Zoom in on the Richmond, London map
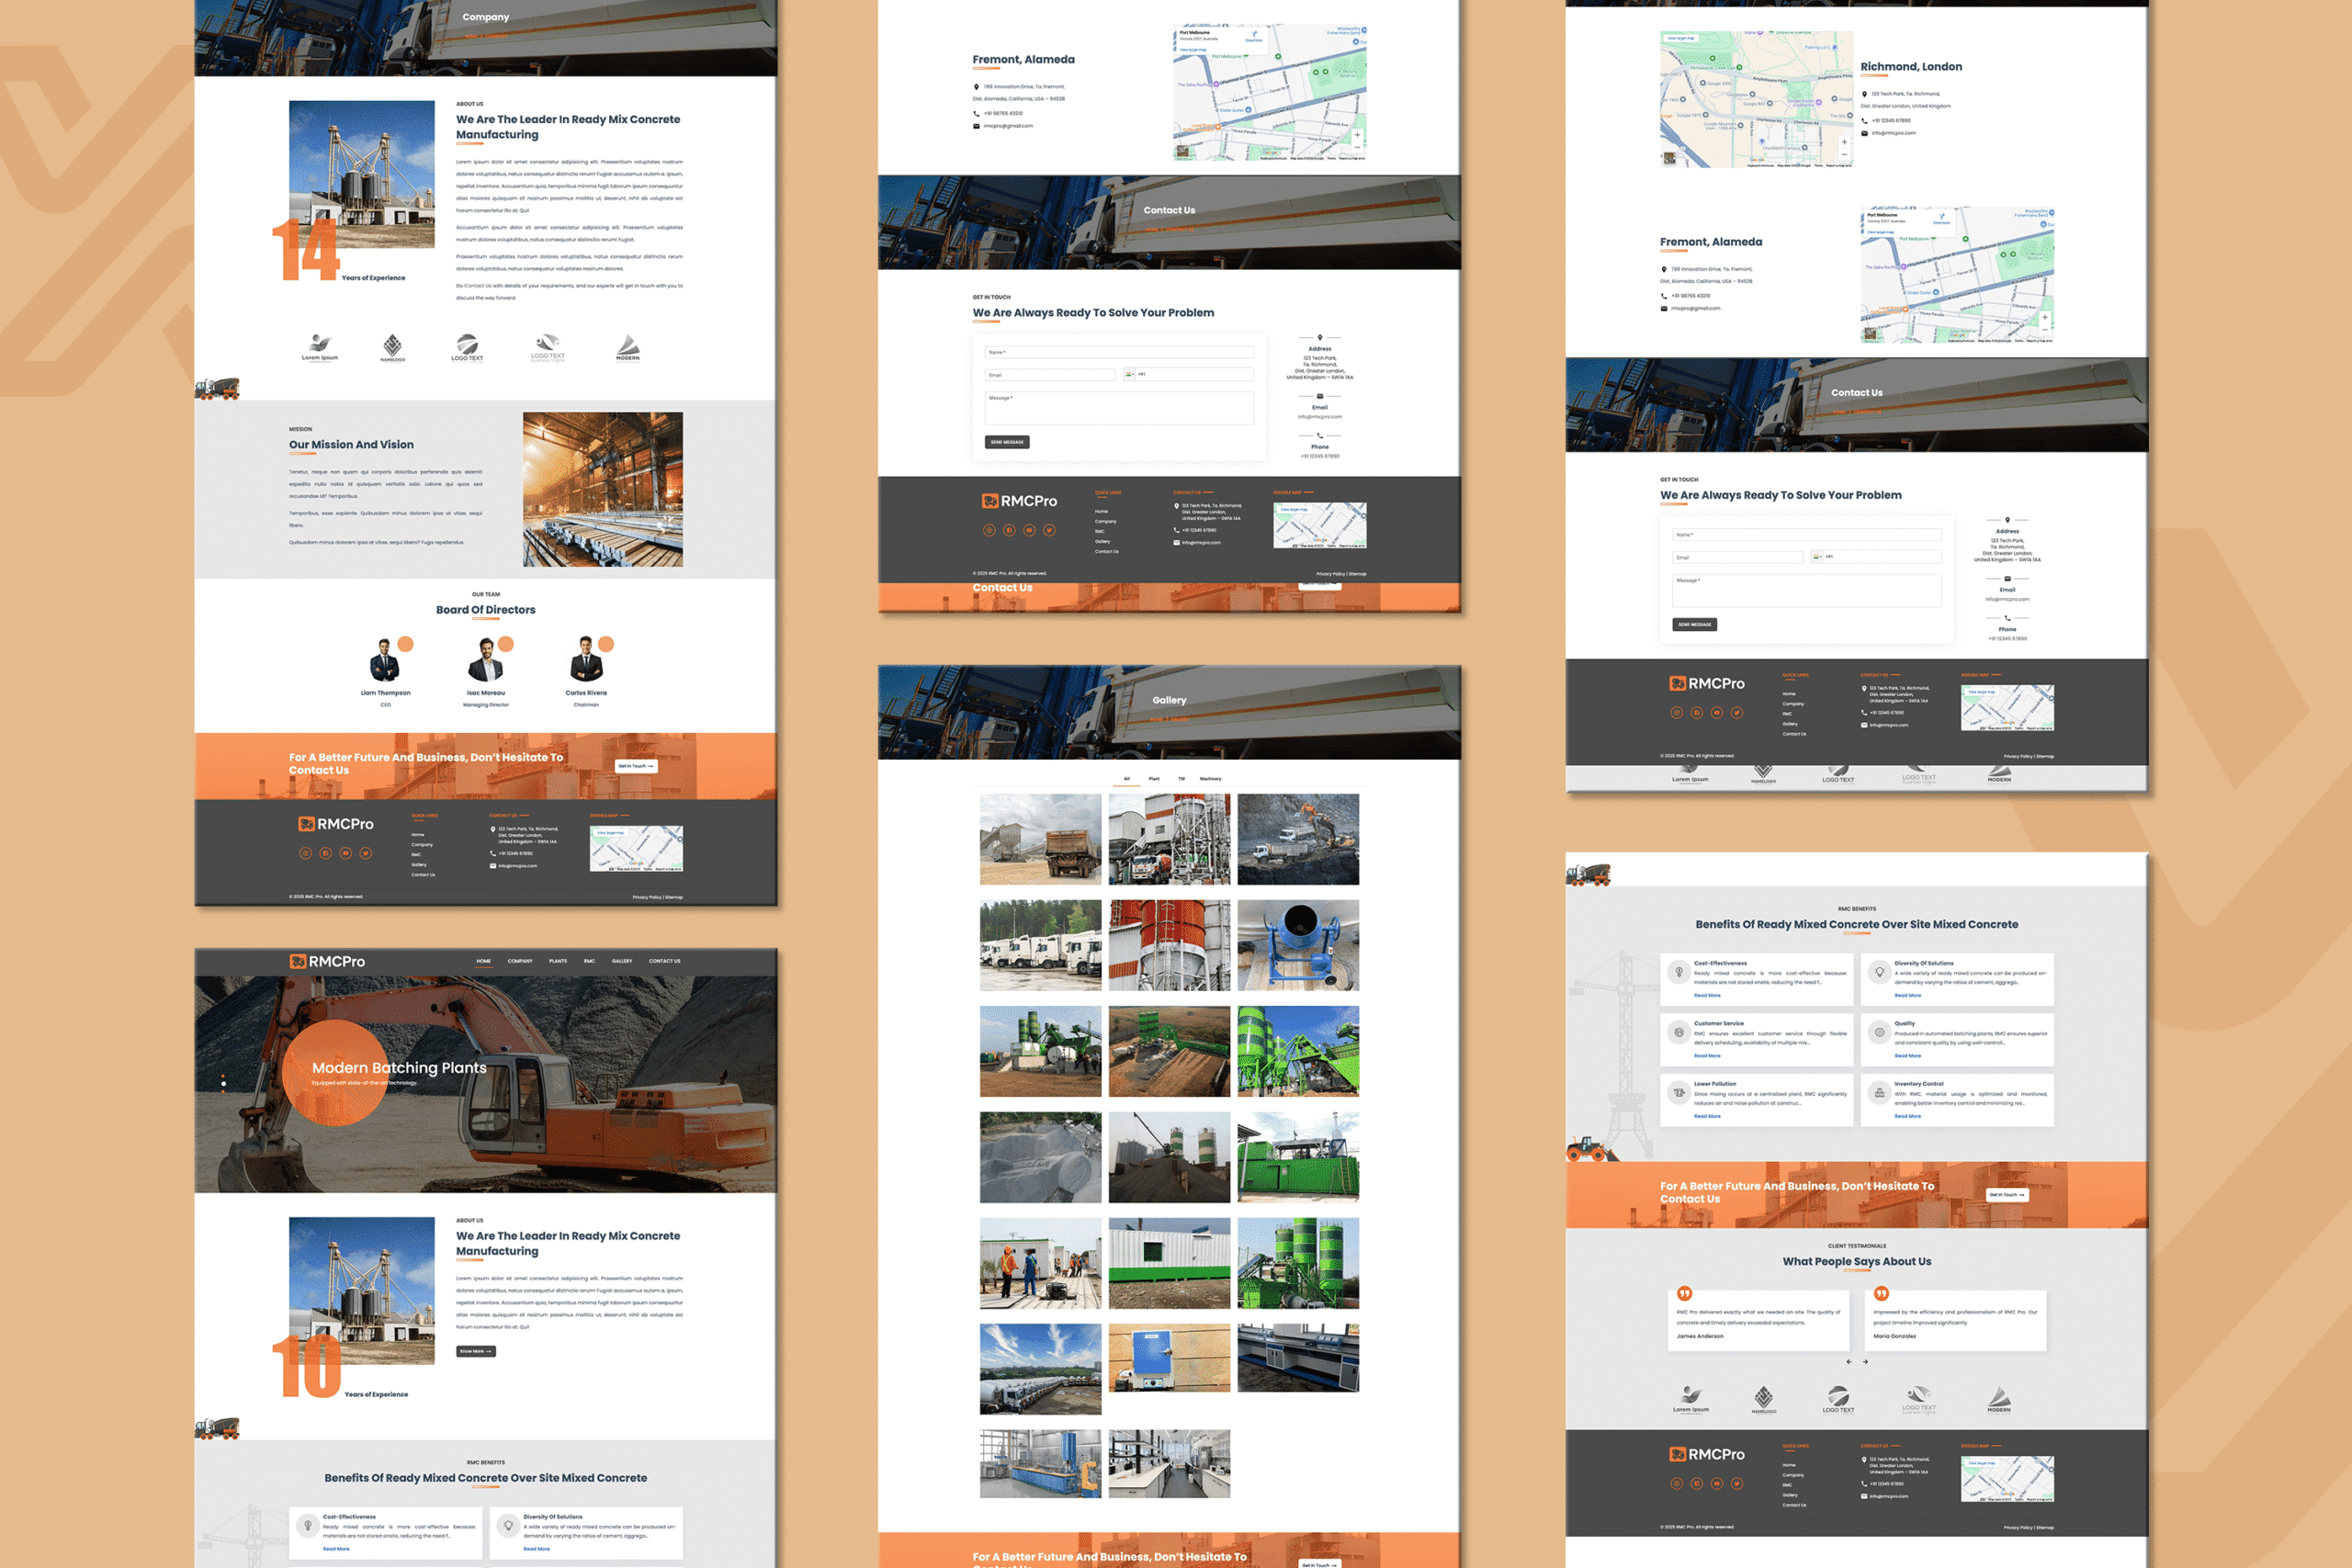 (1844, 142)
